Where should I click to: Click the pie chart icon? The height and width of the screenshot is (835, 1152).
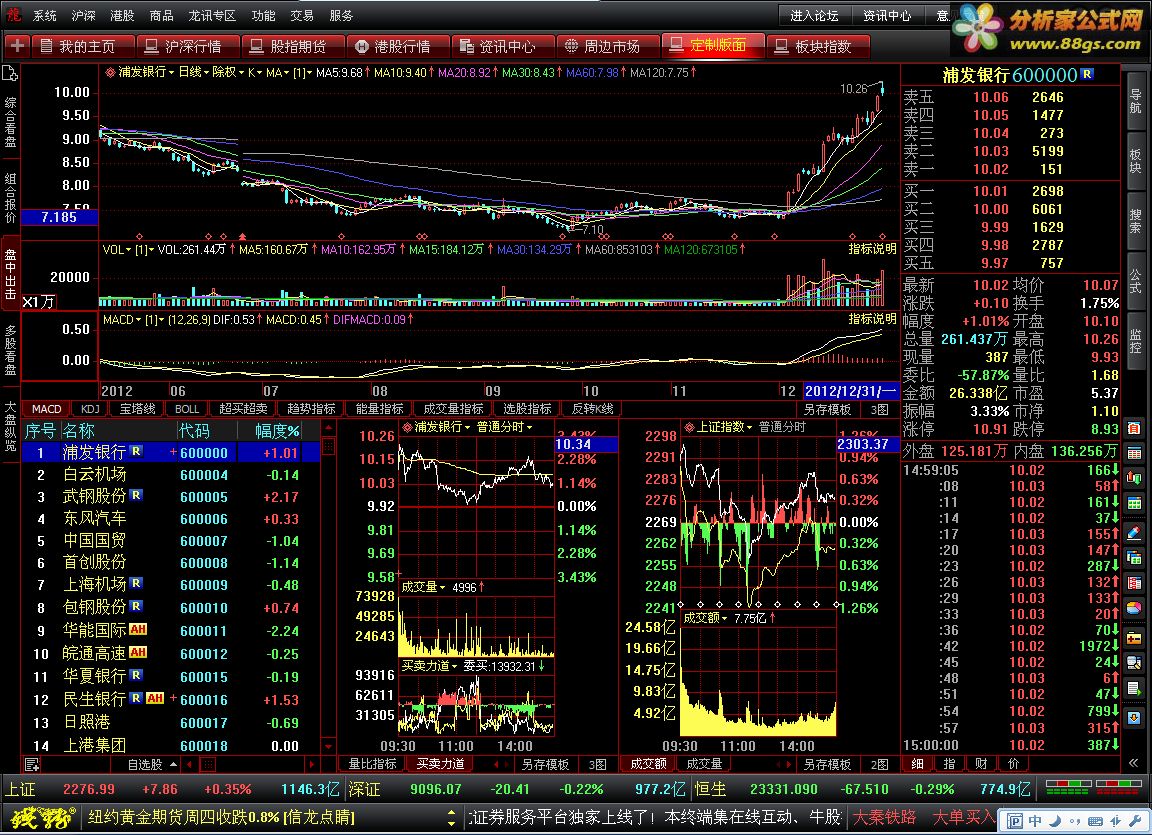click(x=1134, y=609)
